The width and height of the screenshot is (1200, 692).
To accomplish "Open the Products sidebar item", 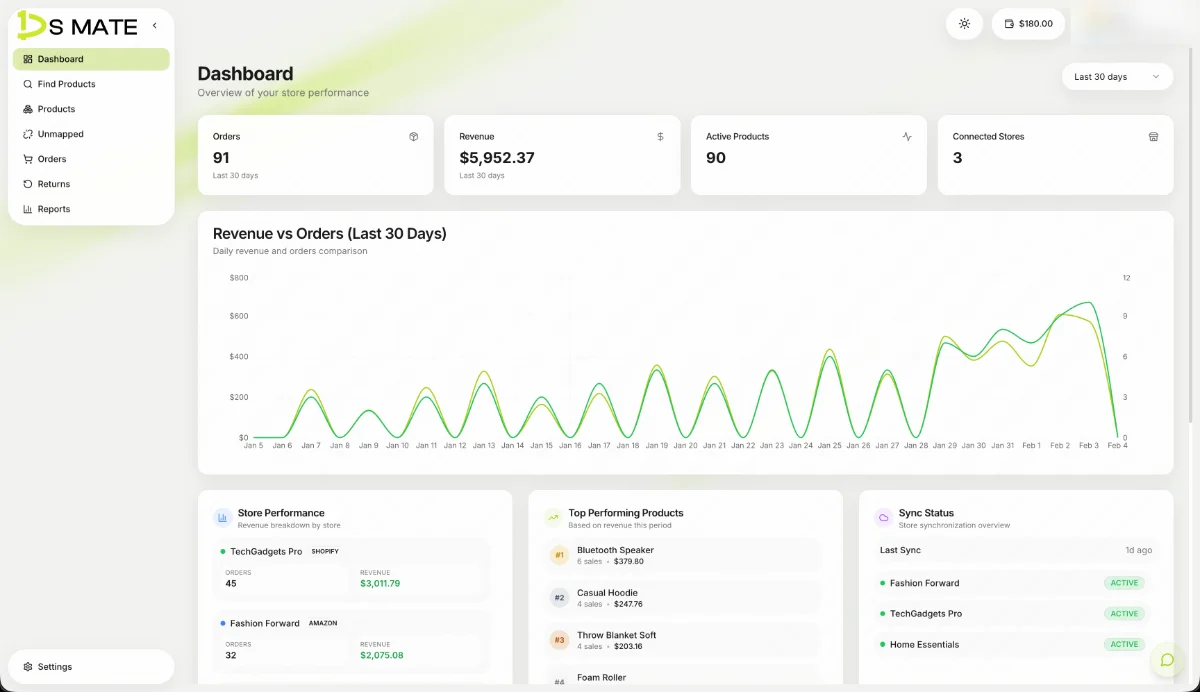I will coord(91,109).
